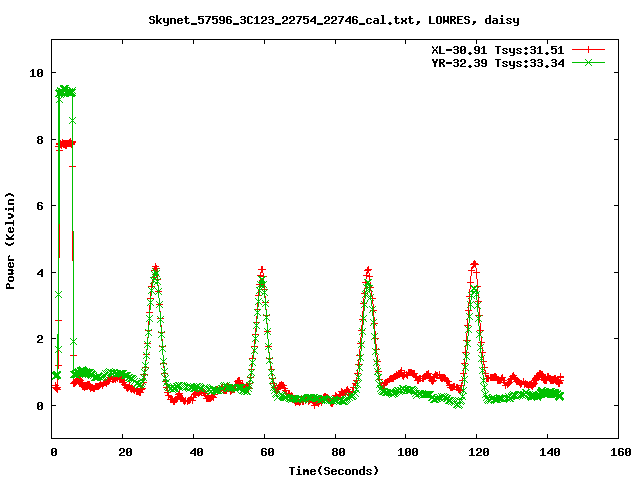This screenshot has width=640, height=480.
Task: Click the x-axis tick label 20
Action: tap(125, 452)
